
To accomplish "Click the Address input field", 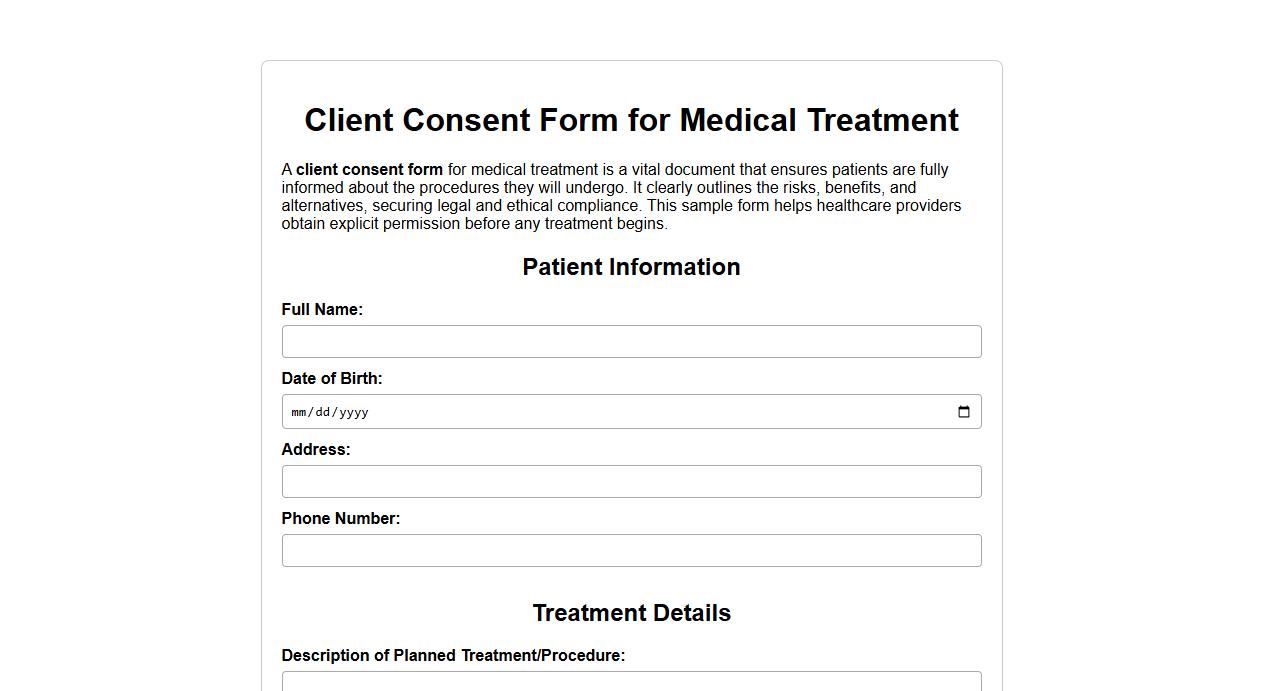I will pyautogui.click(x=631, y=481).
